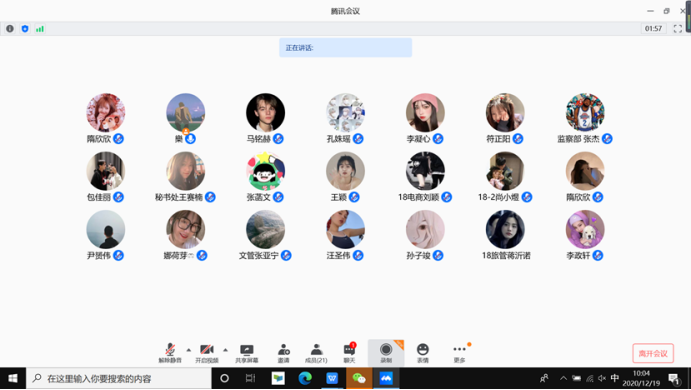691x390 pixels.
Task: Select 李政轩's avatar
Action: tap(585, 230)
